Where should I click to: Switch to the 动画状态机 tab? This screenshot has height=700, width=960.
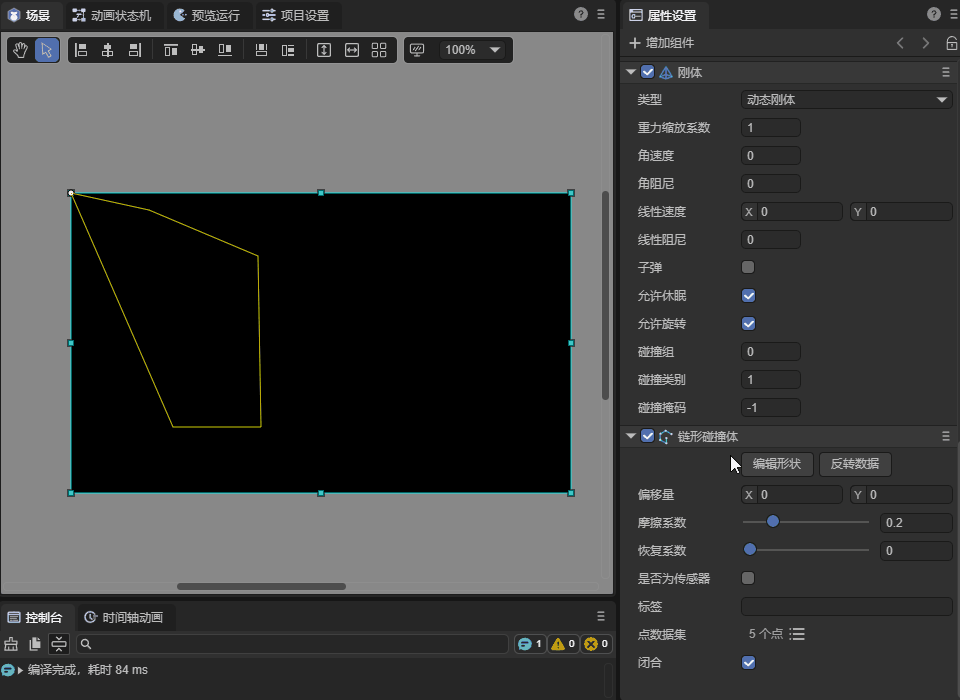coord(112,16)
